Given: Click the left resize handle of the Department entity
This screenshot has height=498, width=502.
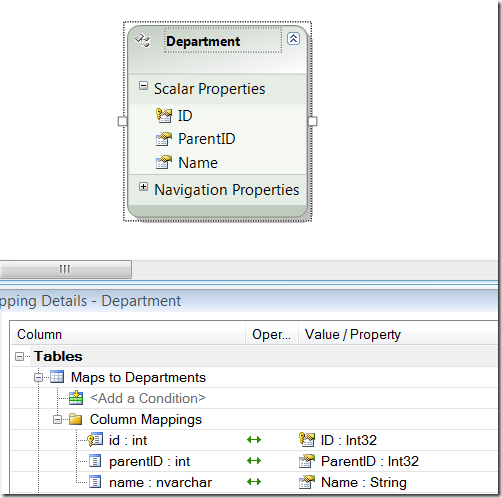Looking at the screenshot, I should coord(122,121).
